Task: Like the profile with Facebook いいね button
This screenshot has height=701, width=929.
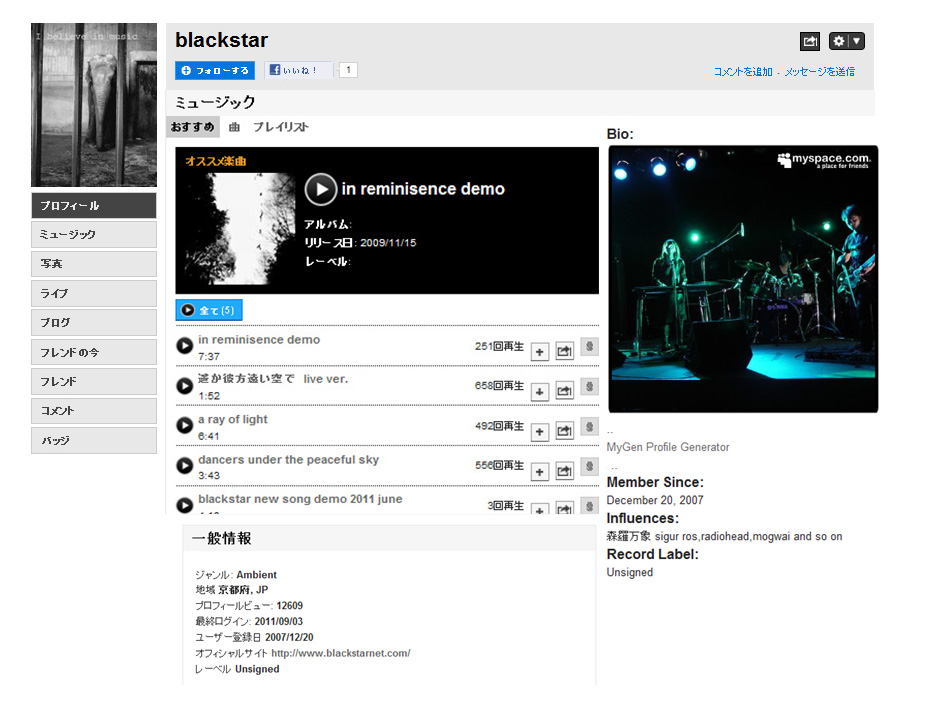Action: click(299, 71)
